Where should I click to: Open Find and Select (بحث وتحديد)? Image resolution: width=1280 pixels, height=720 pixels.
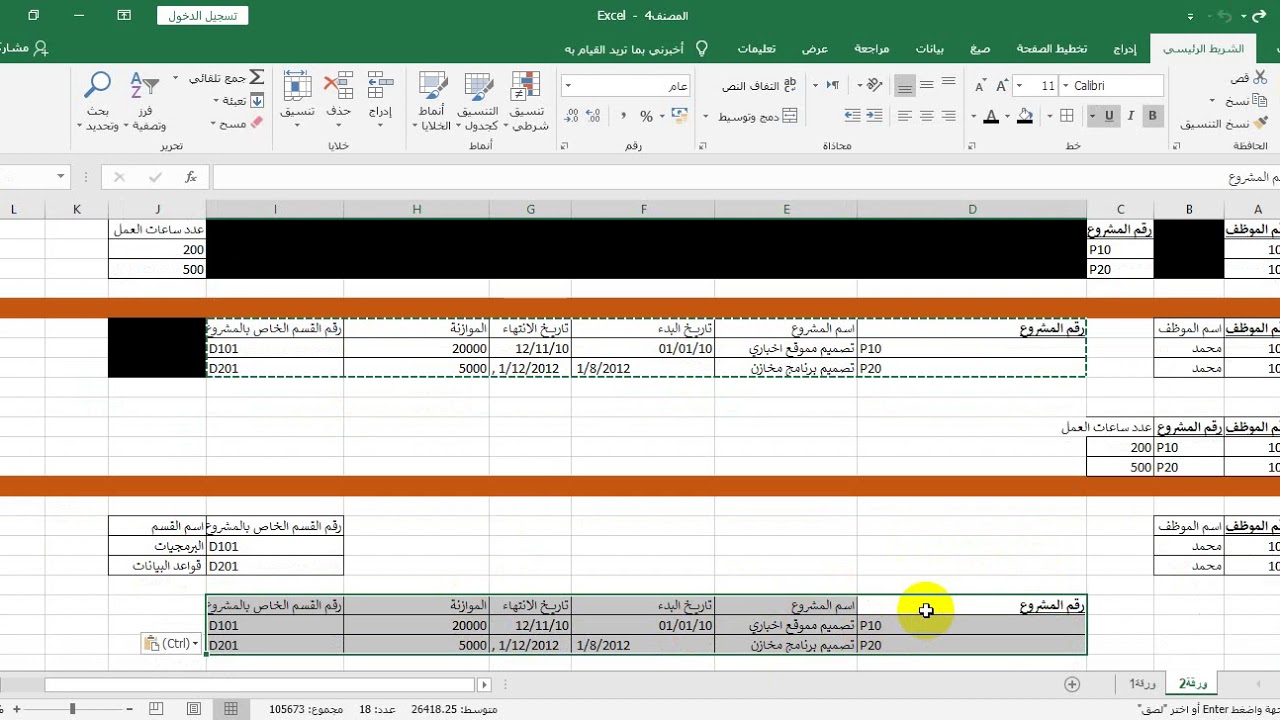coord(99,100)
